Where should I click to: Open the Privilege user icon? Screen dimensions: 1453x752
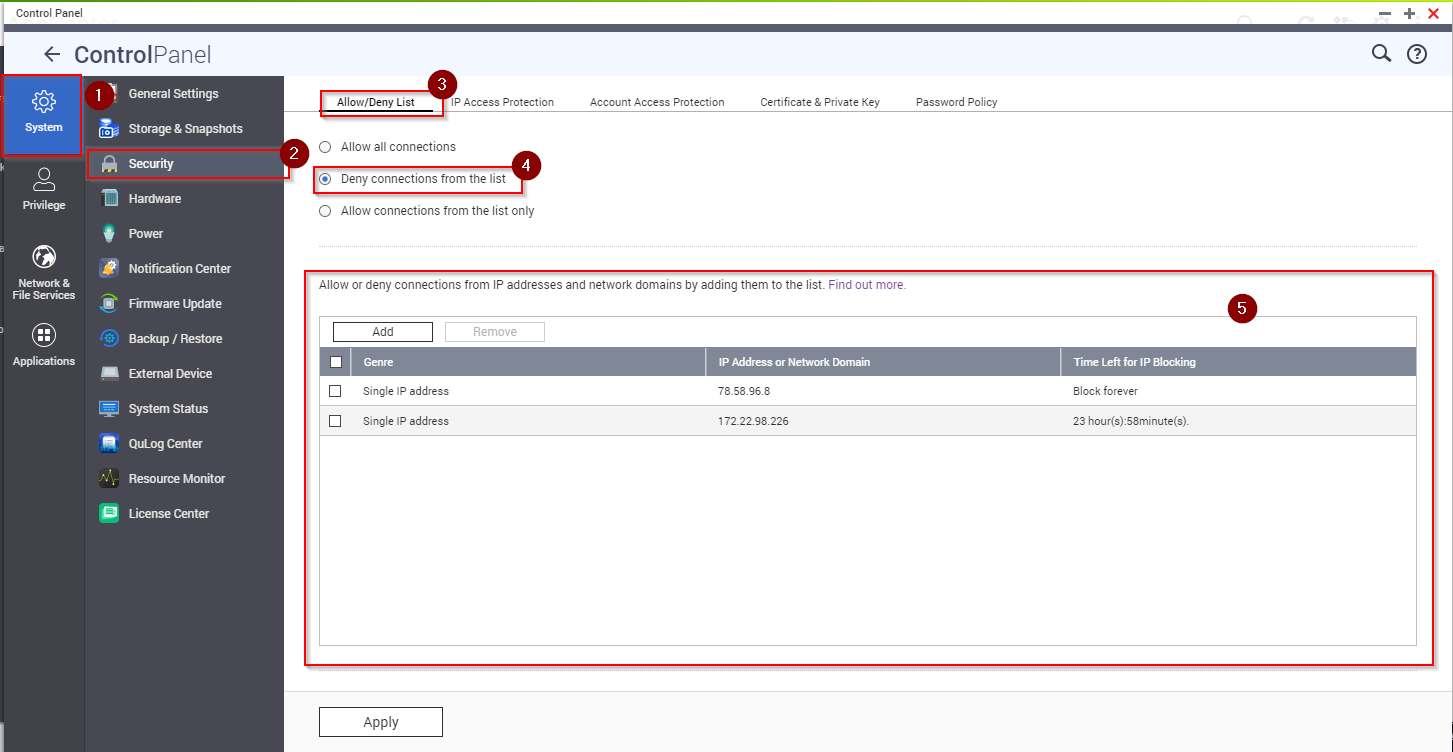click(43, 179)
